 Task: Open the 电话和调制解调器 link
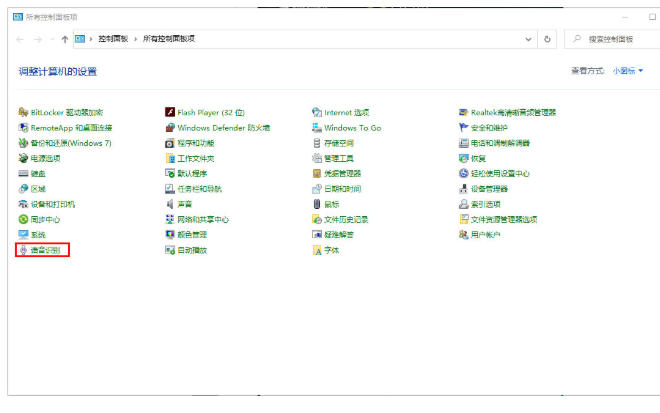tap(500, 143)
